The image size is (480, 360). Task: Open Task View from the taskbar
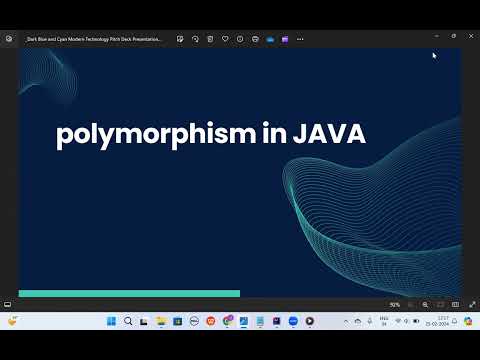coord(144,321)
